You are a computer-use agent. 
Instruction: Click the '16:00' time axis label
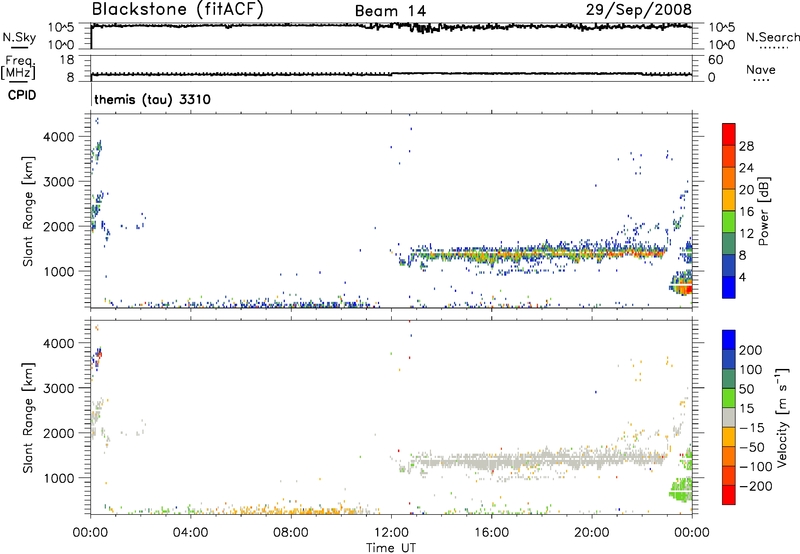point(491,532)
